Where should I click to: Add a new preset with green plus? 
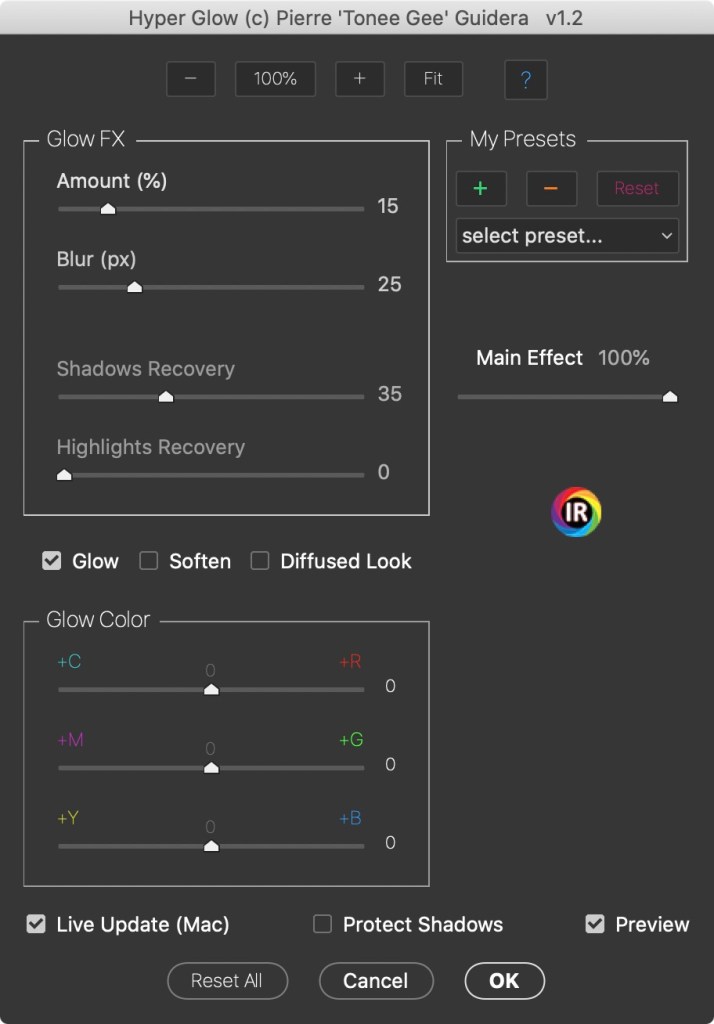coord(481,188)
